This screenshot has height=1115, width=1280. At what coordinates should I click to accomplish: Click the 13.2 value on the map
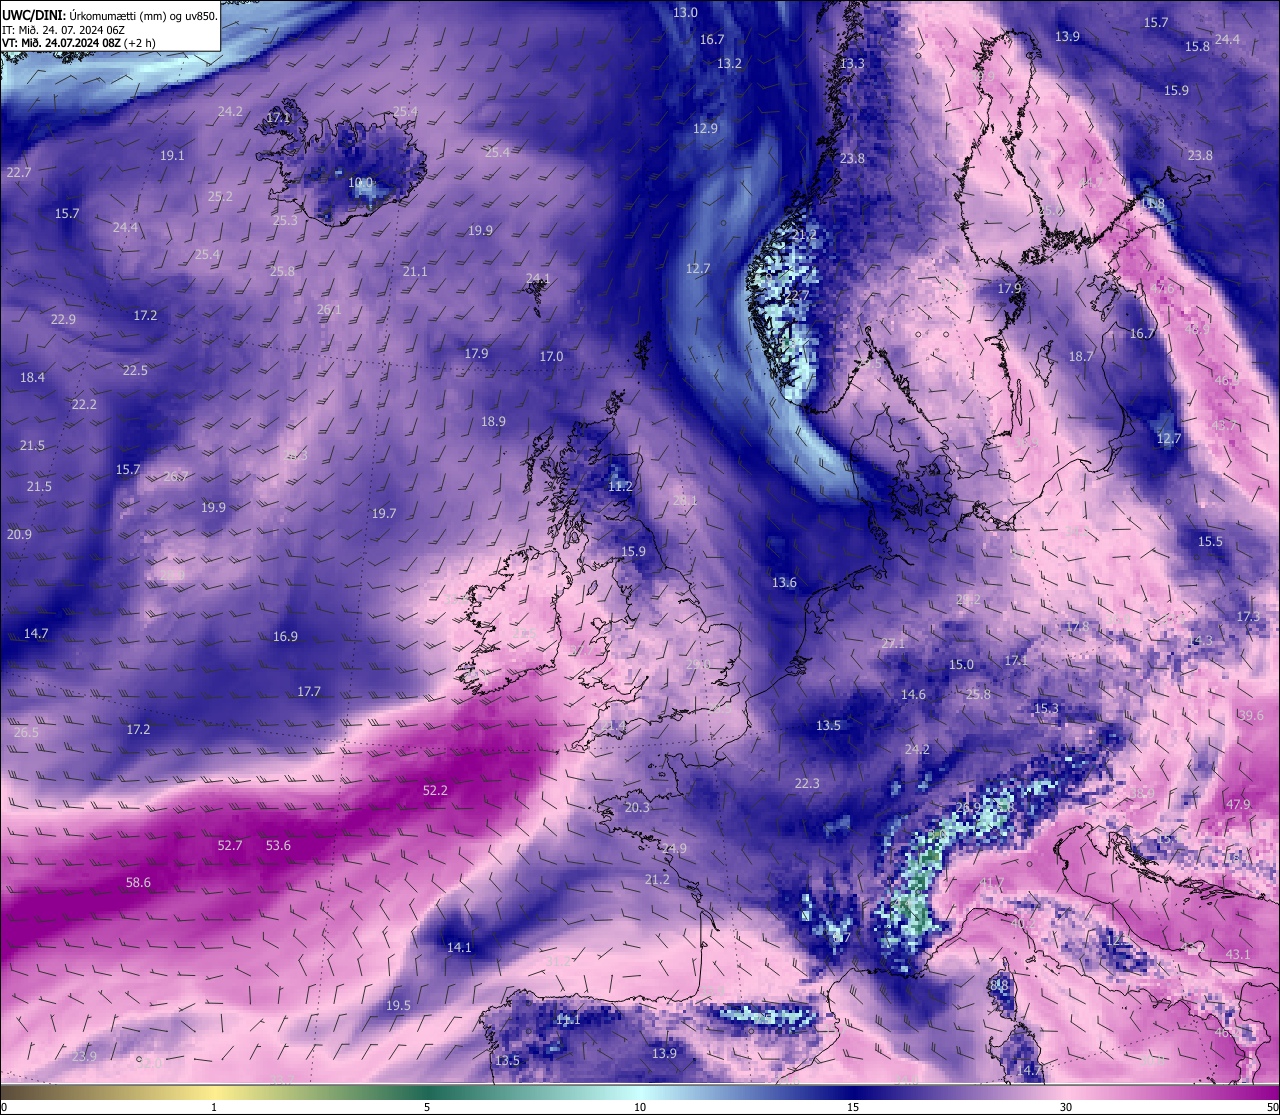tap(729, 63)
